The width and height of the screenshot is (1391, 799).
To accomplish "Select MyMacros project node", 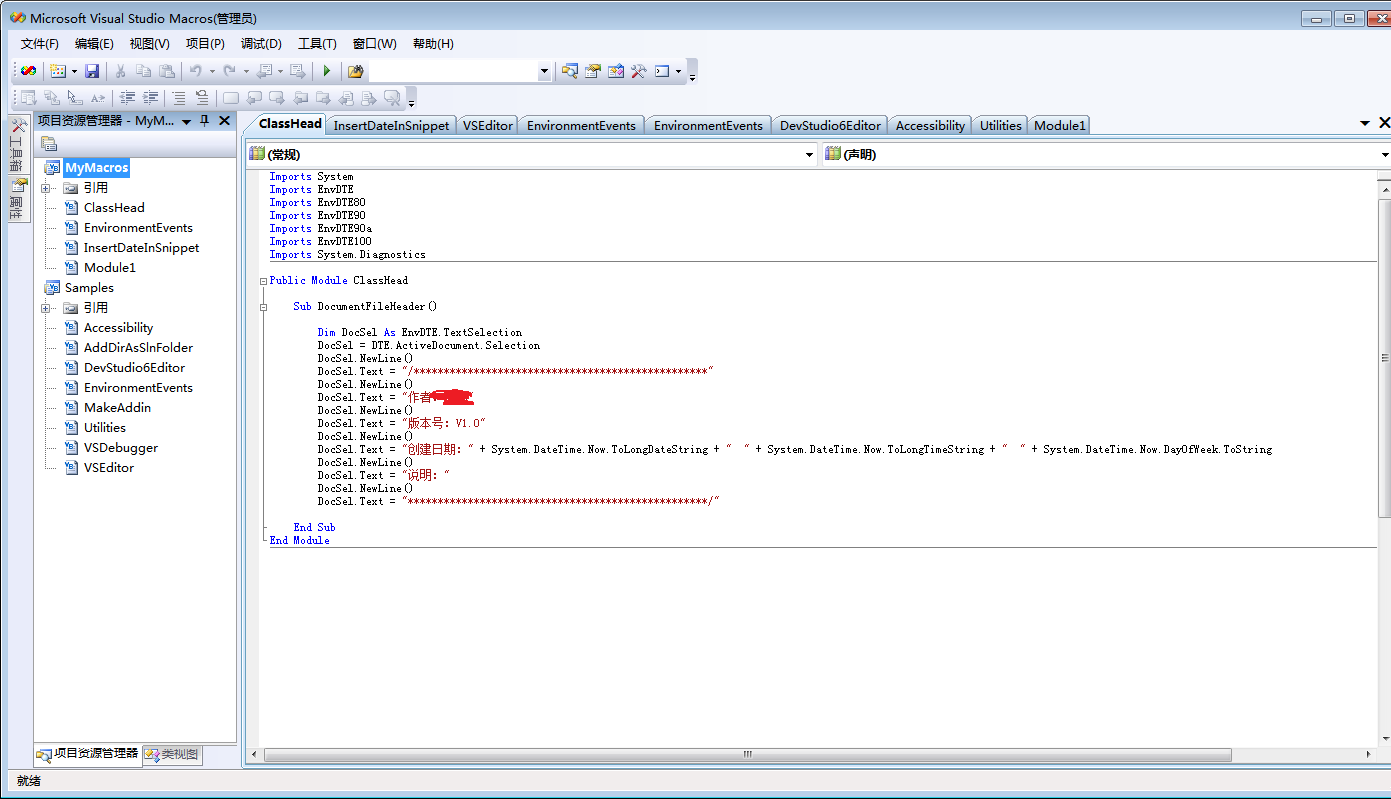I will [x=97, y=168].
